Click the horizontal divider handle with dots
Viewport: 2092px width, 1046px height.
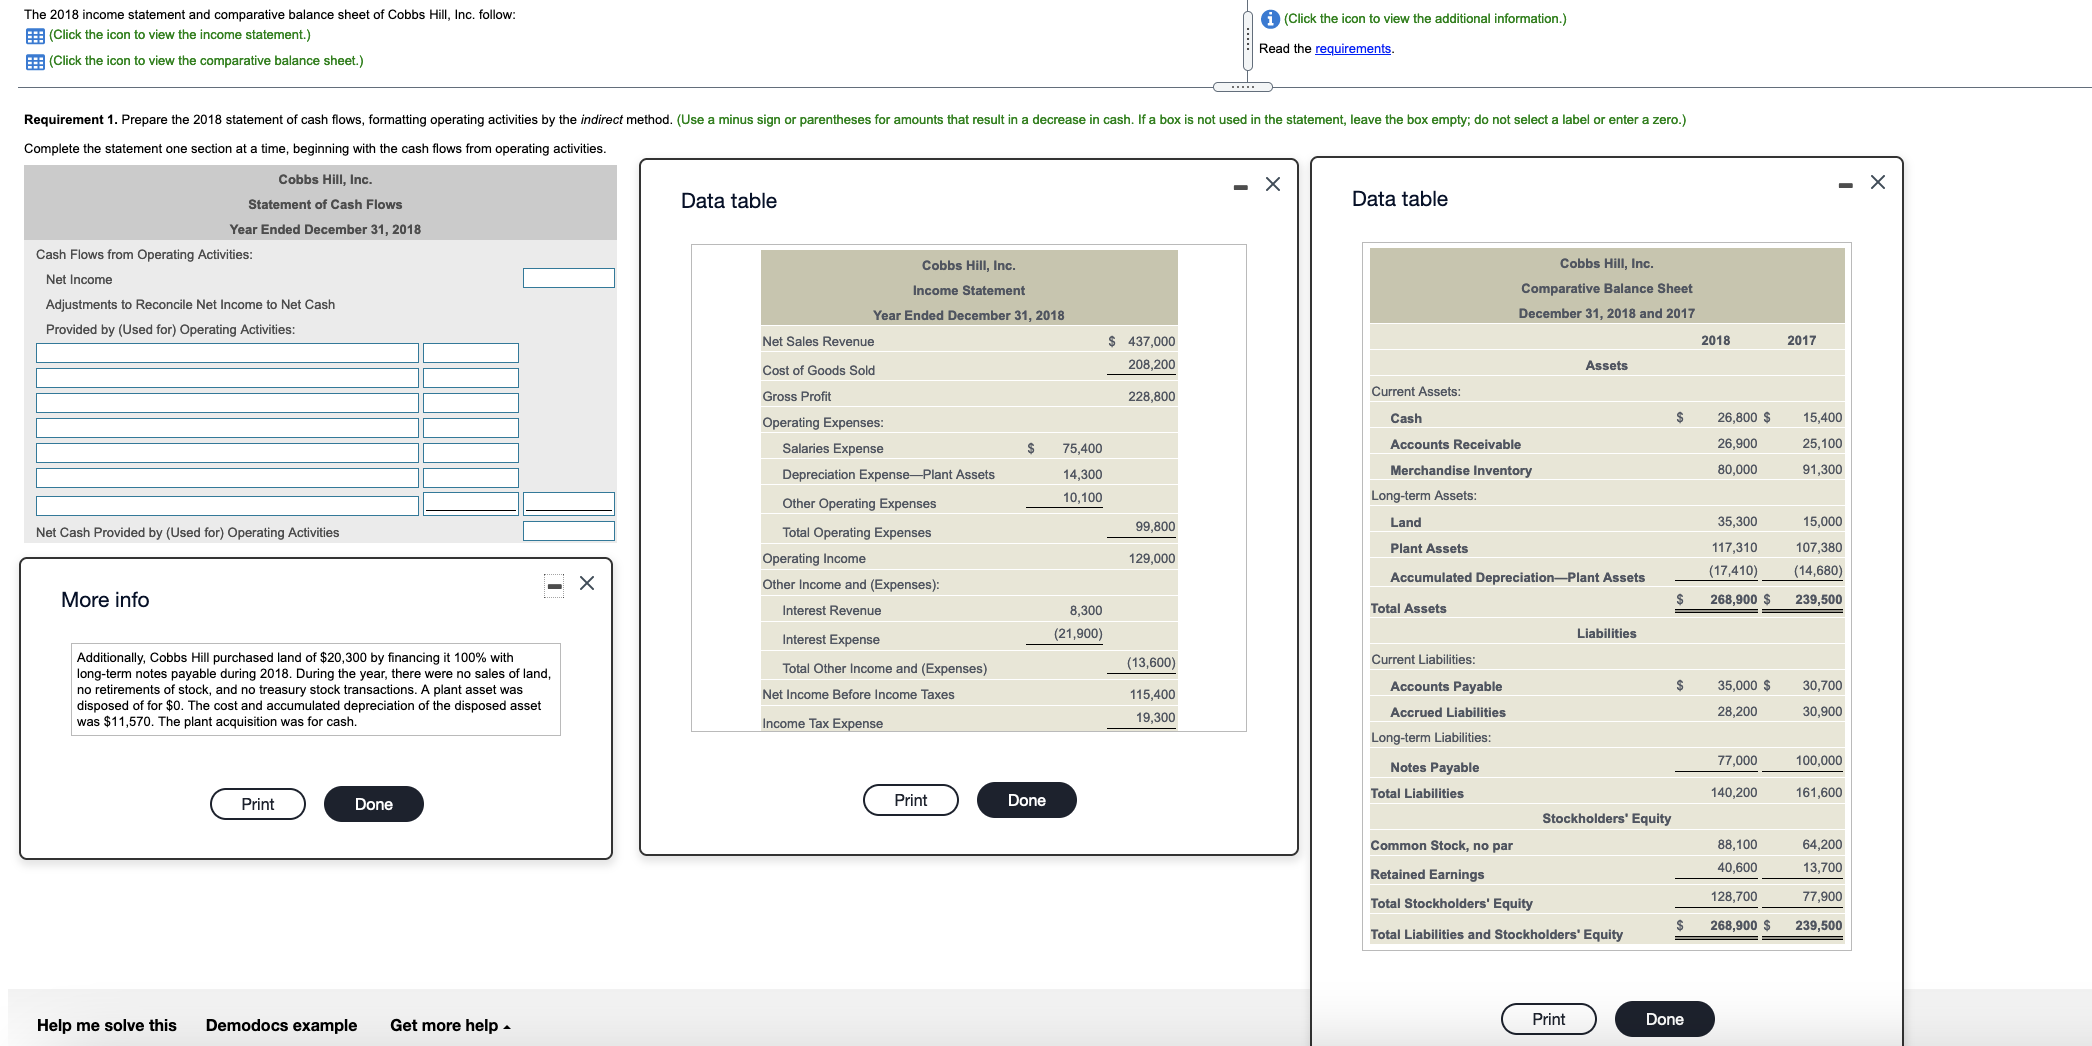tap(1242, 87)
